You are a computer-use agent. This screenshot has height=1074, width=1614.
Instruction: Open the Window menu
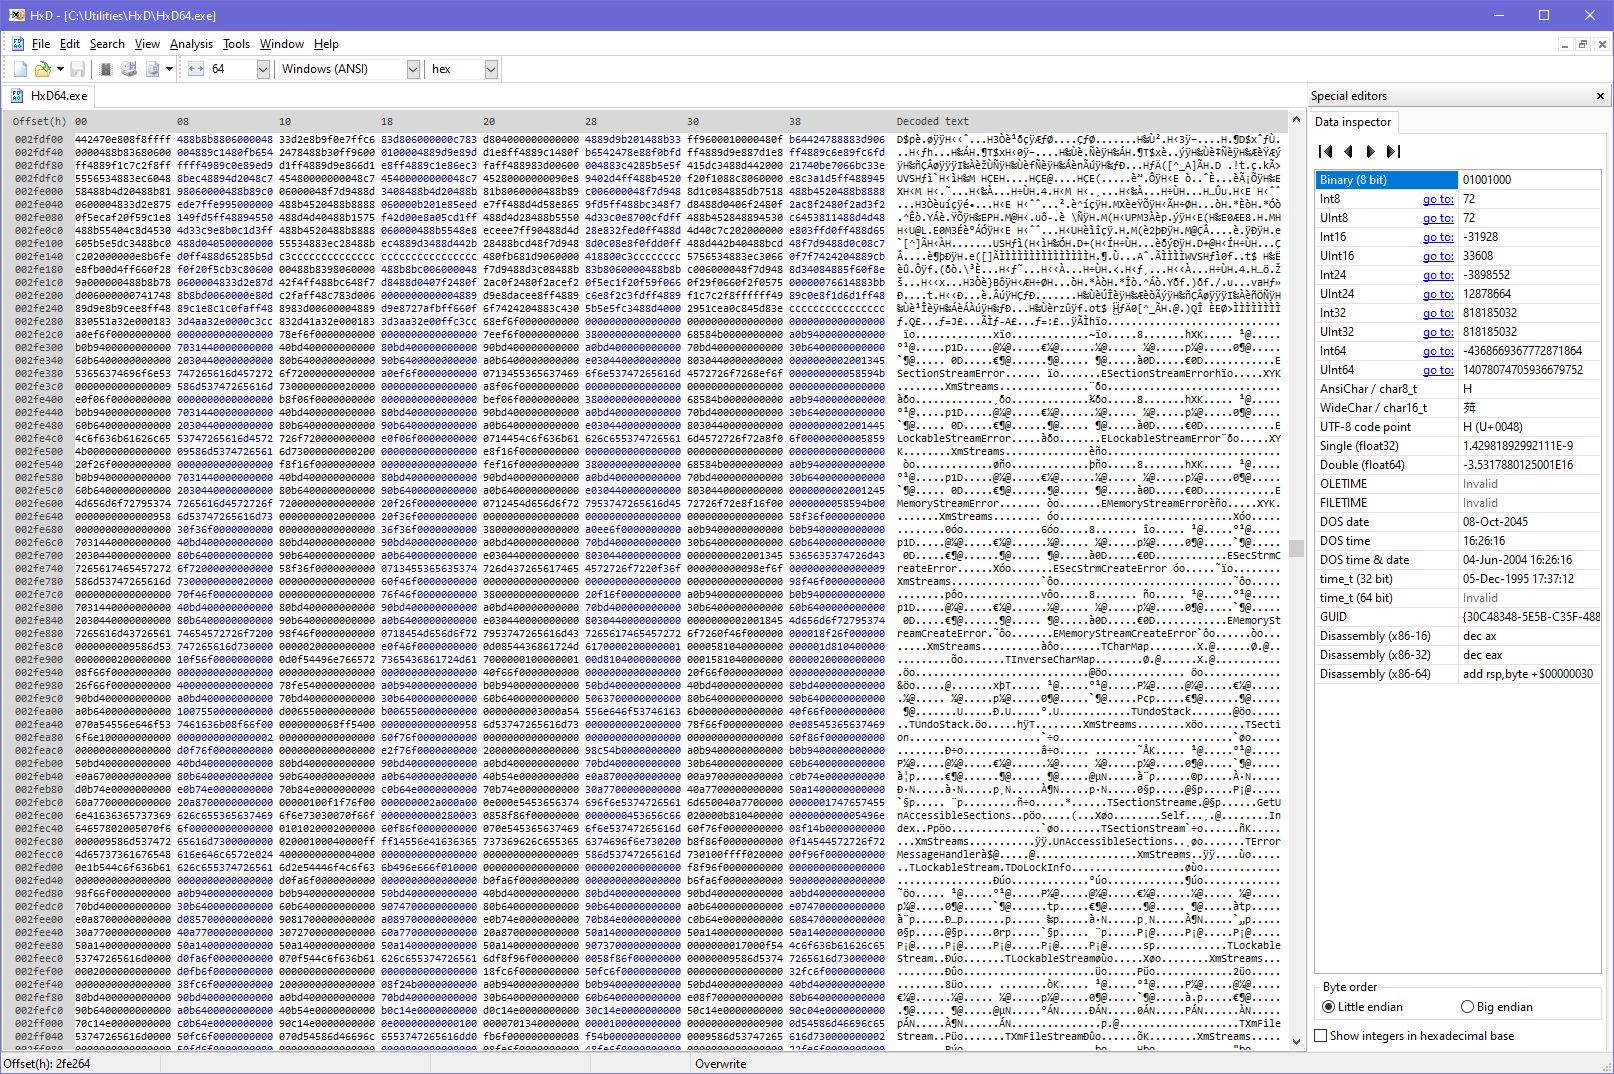[x=282, y=44]
